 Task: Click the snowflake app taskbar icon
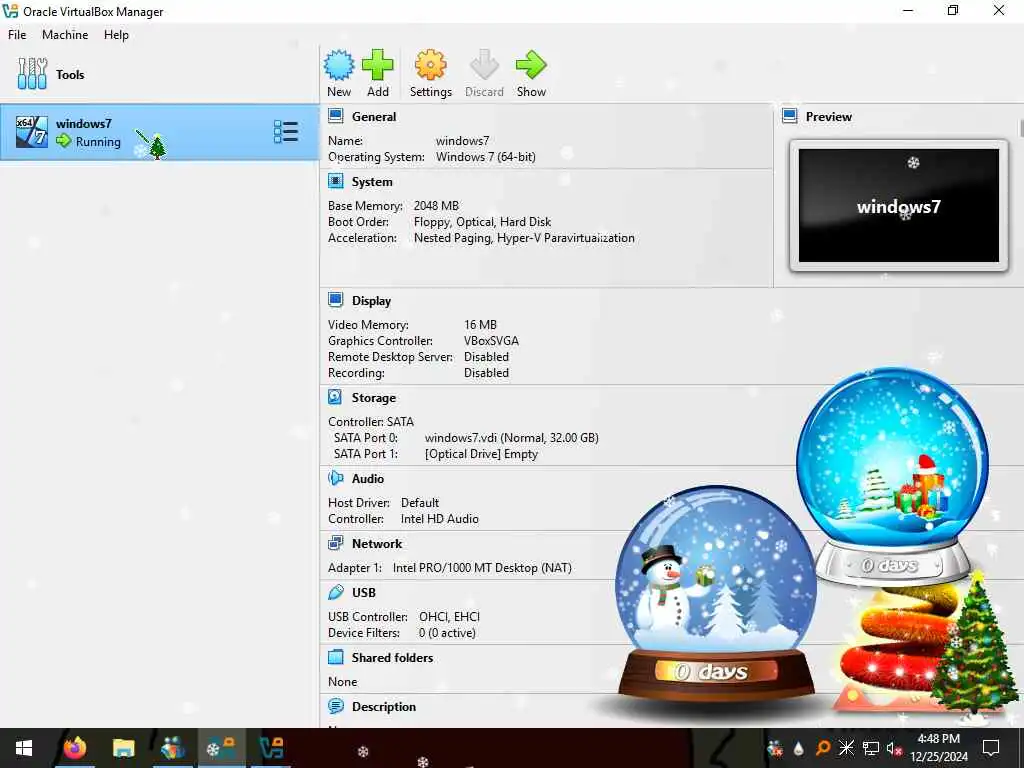tap(221, 748)
